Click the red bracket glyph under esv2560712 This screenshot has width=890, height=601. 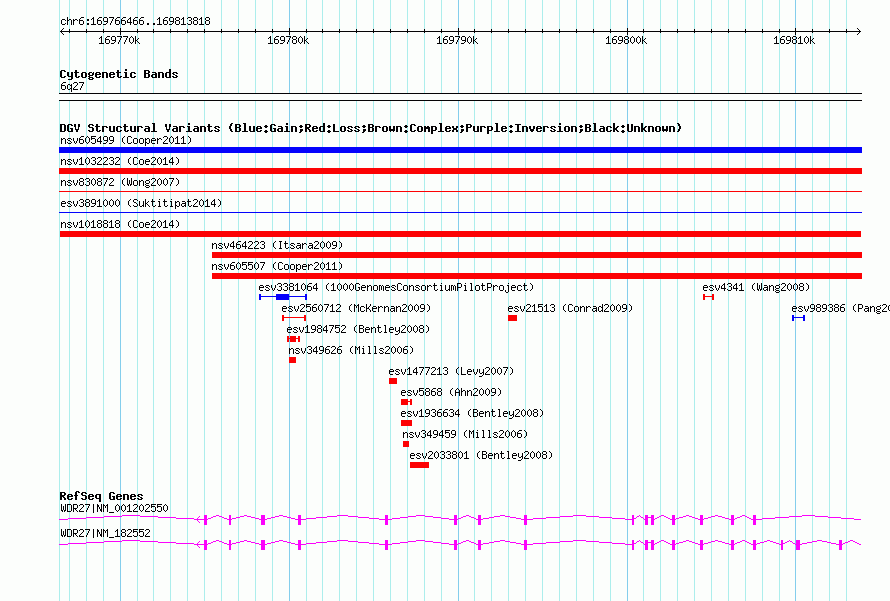(x=294, y=318)
